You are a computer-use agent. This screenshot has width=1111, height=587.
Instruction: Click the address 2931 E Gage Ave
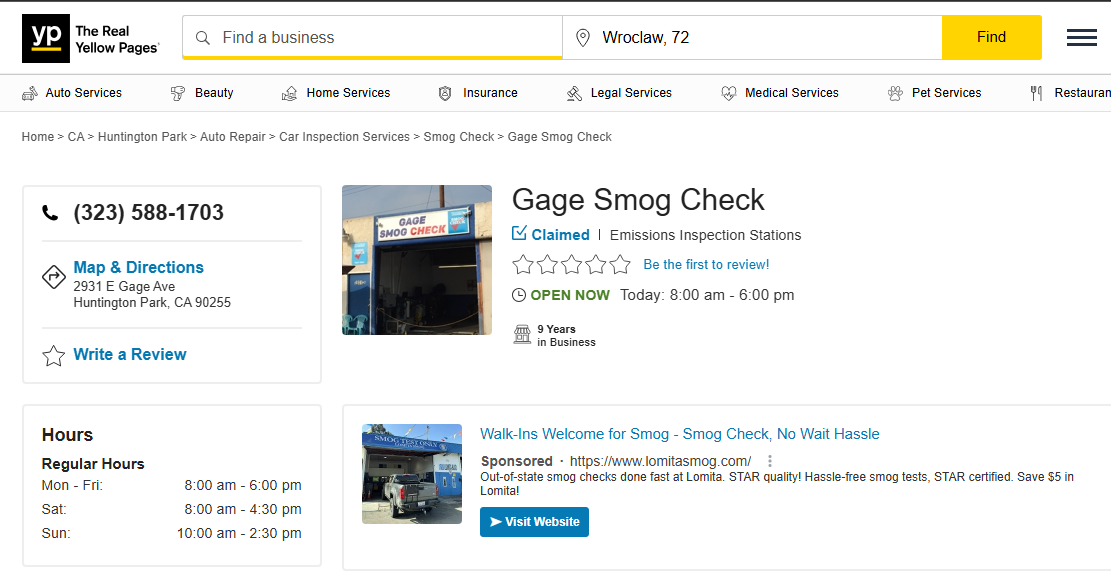click(x=124, y=286)
